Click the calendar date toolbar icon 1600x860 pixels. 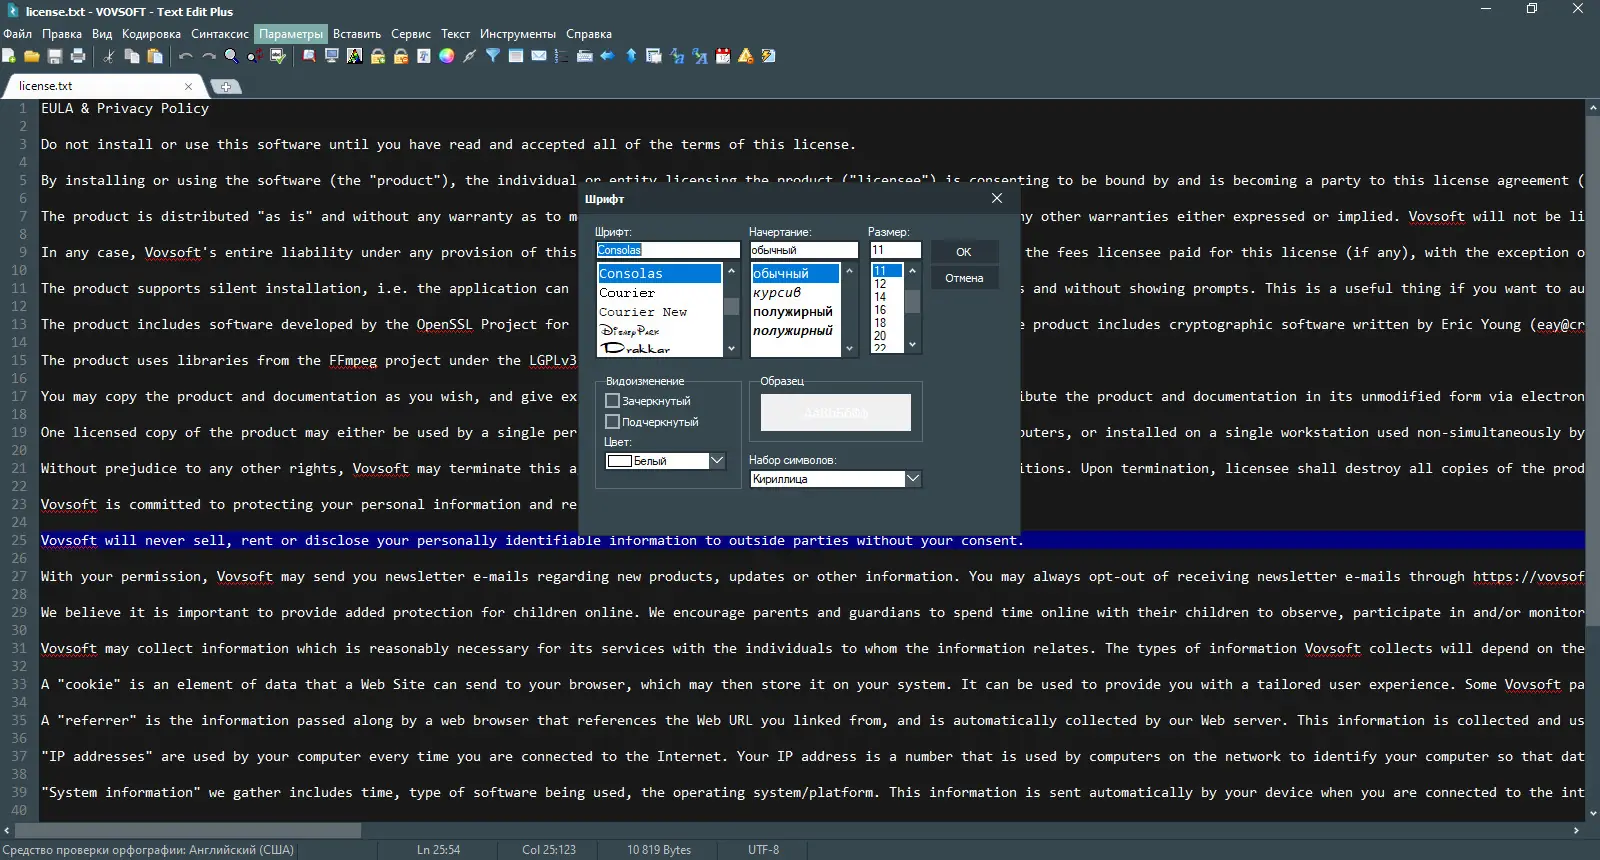(x=723, y=56)
